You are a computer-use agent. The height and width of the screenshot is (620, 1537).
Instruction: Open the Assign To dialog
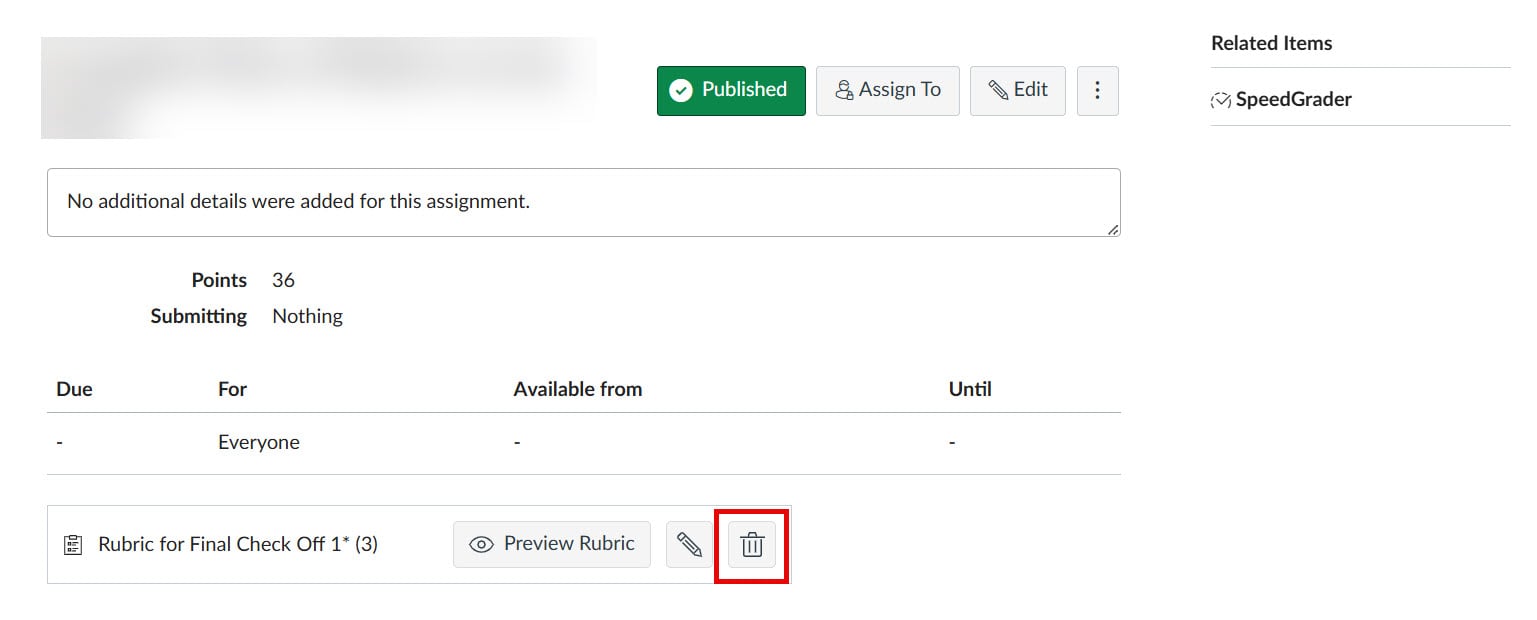point(888,90)
